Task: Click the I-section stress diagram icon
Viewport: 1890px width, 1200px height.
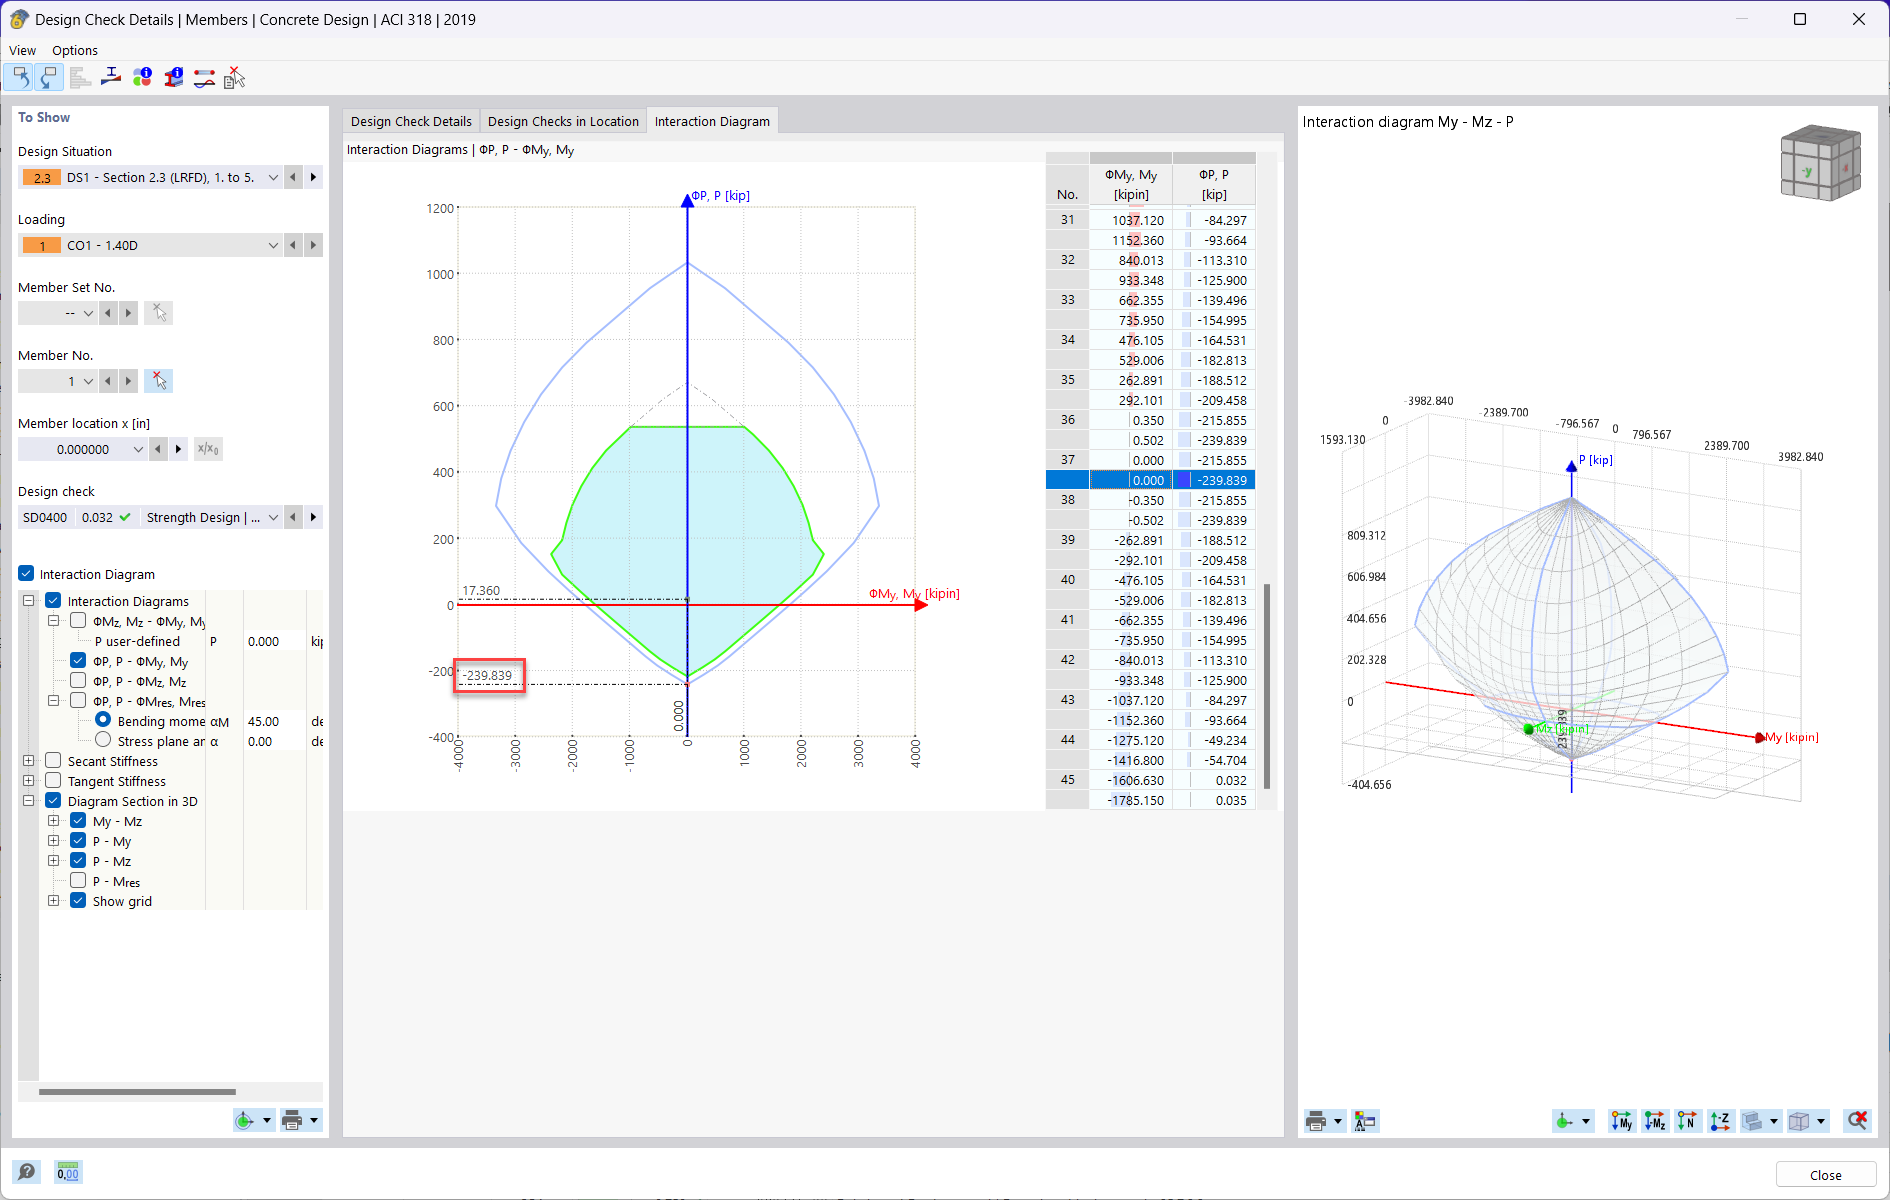Action: click(x=111, y=78)
